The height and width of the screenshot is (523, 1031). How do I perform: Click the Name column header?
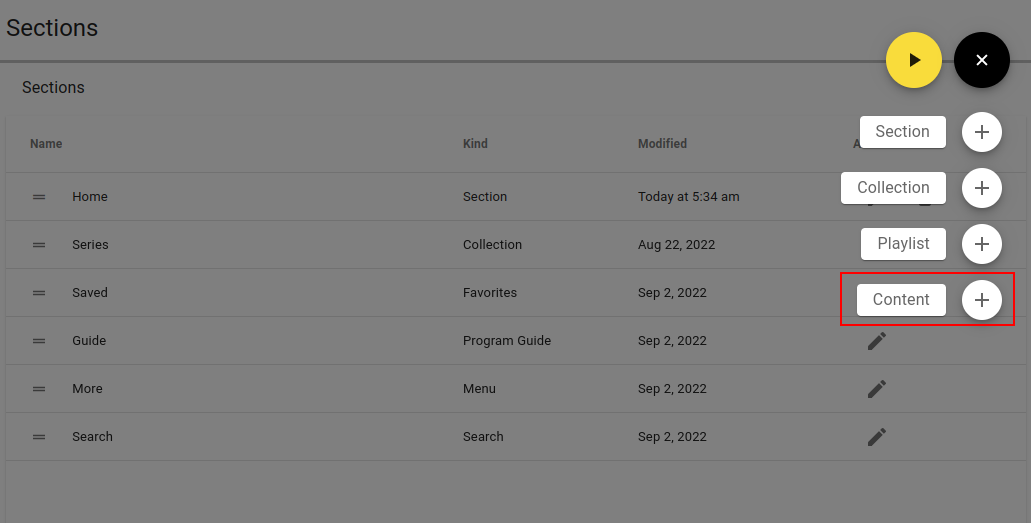46,143
